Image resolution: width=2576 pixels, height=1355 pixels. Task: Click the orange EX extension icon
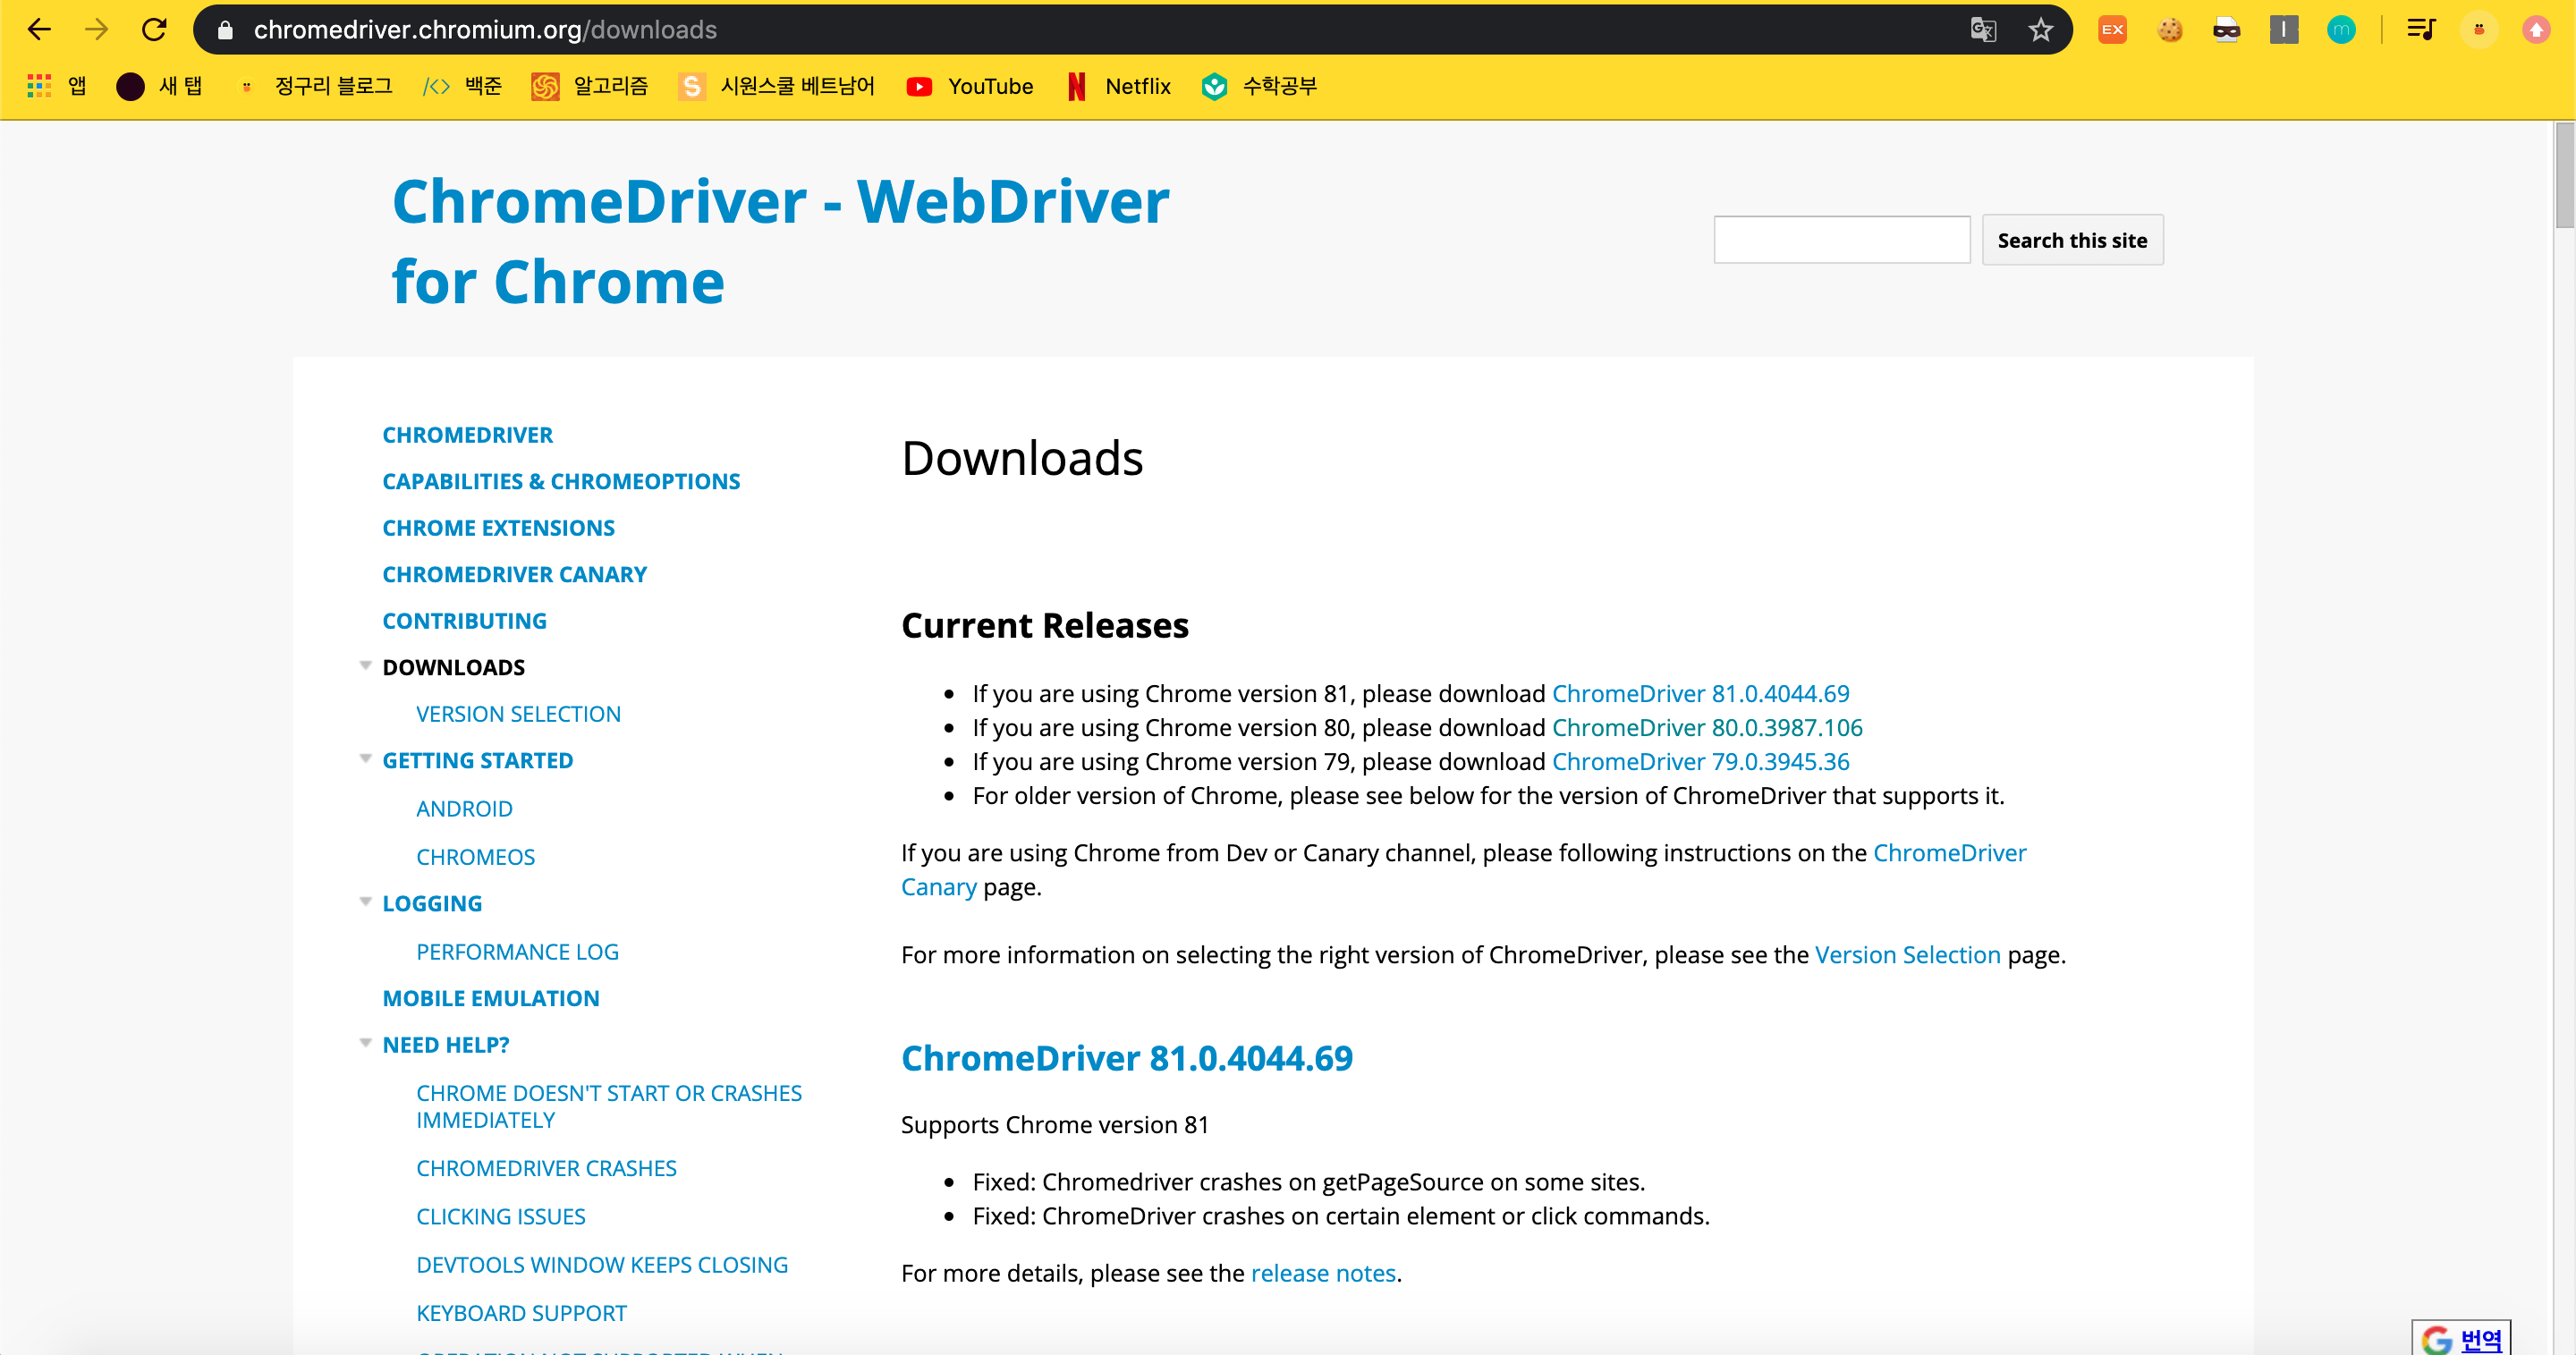click(2112, 30)
